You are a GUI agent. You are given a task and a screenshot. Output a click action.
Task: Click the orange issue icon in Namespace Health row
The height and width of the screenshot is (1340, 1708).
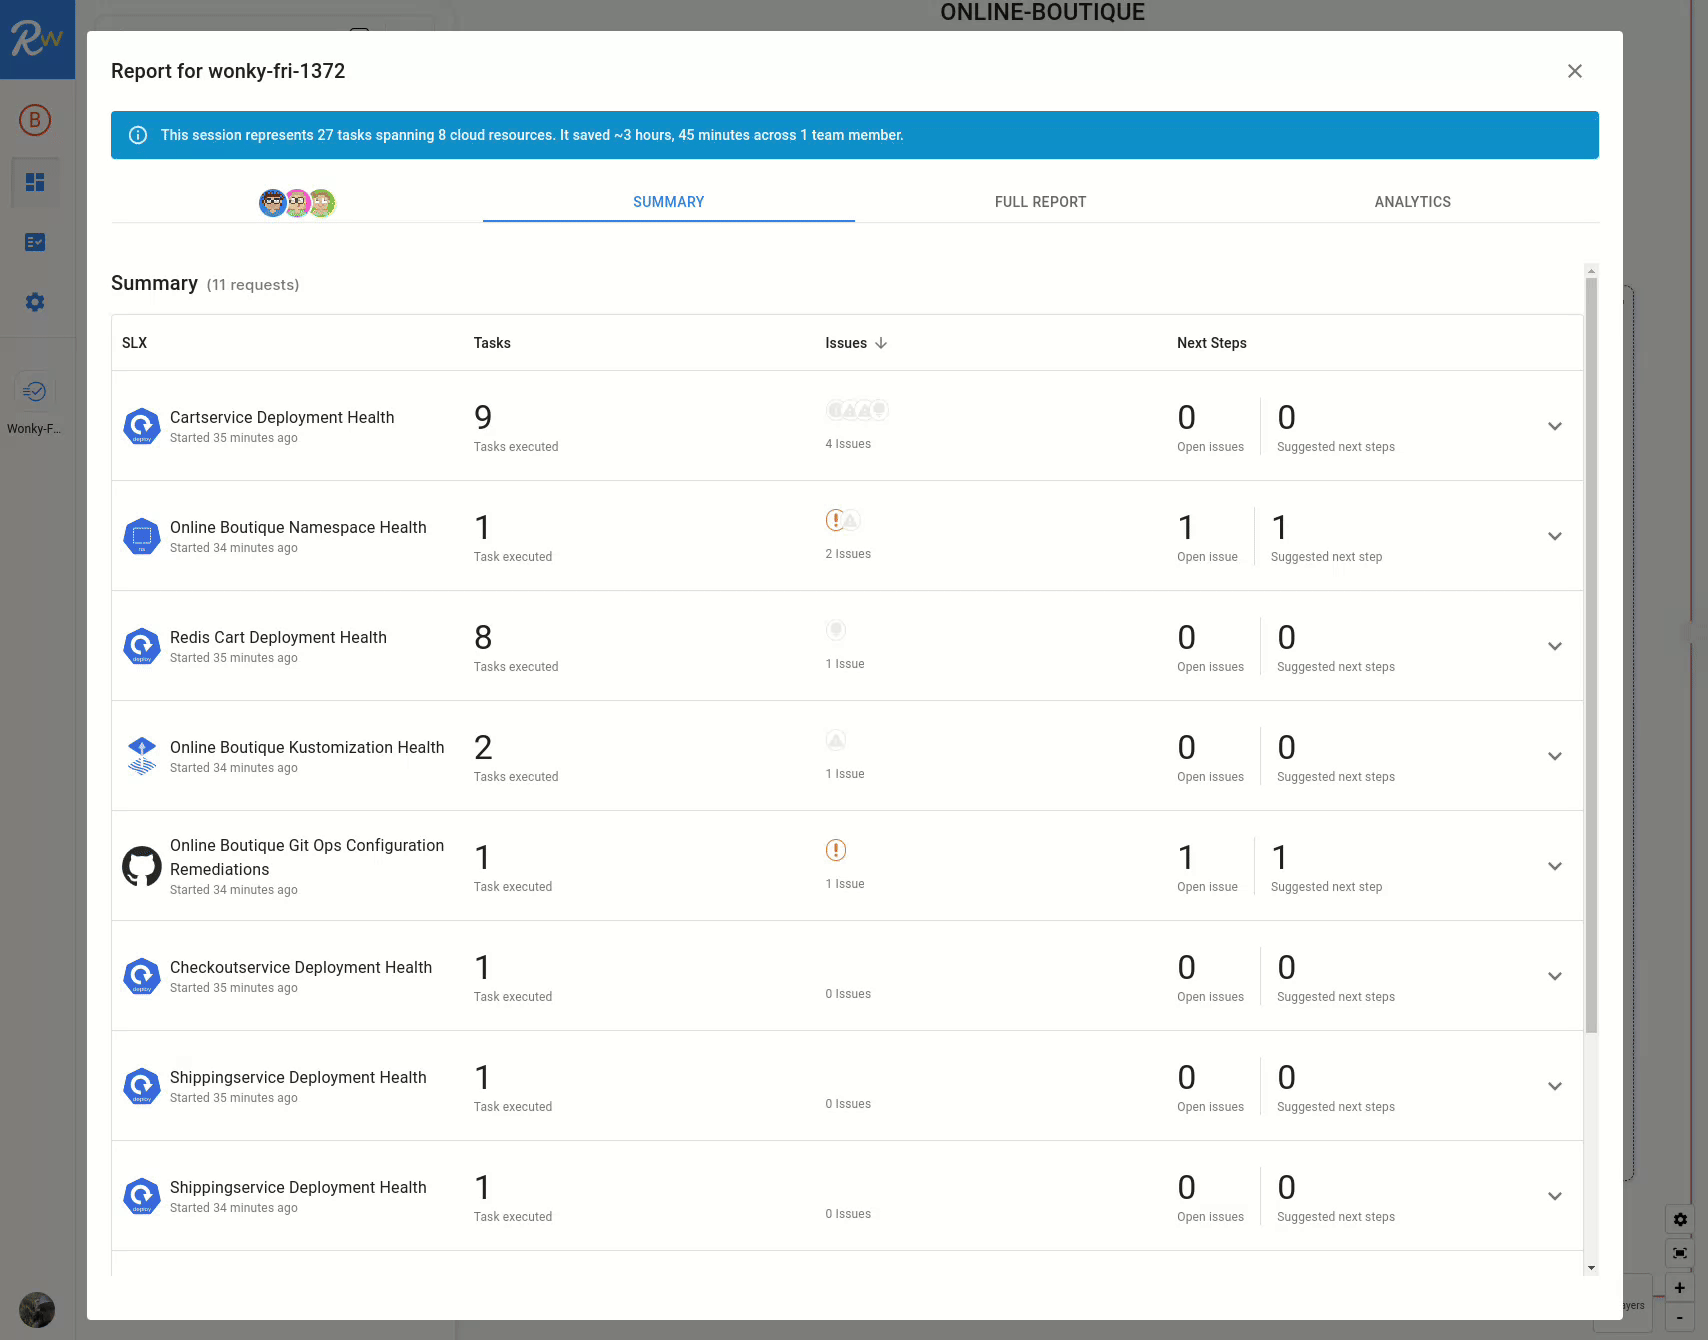836,520
